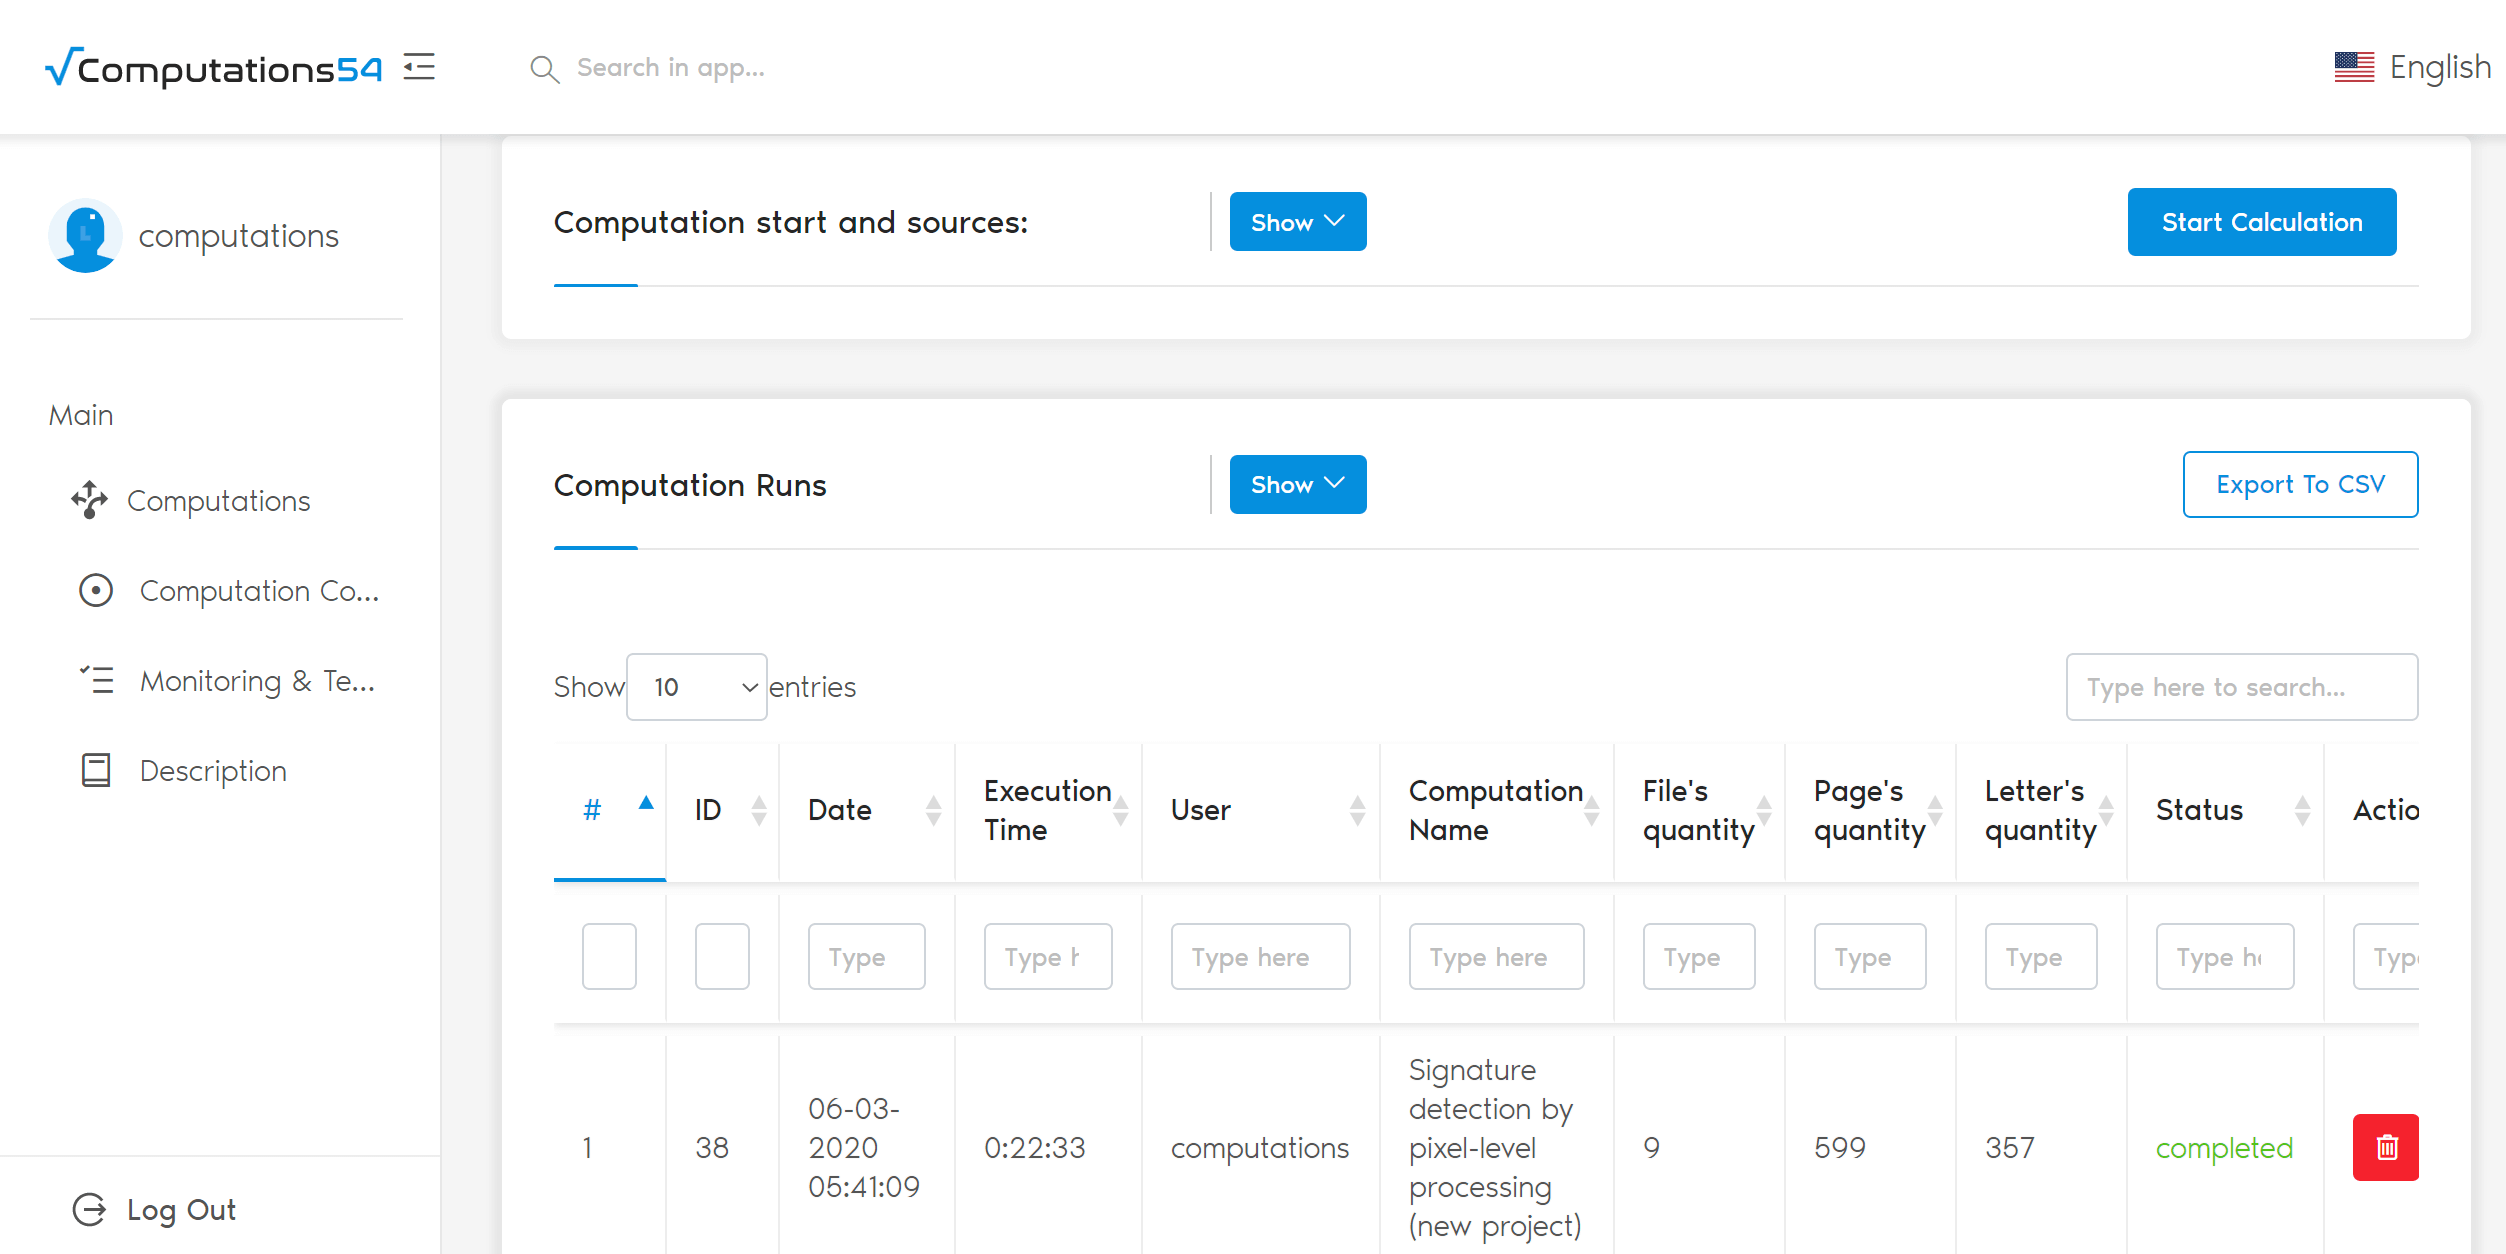Click Start Calculation button
The height and width of the screenshot is (1254, 2506).
(2261, 222)
